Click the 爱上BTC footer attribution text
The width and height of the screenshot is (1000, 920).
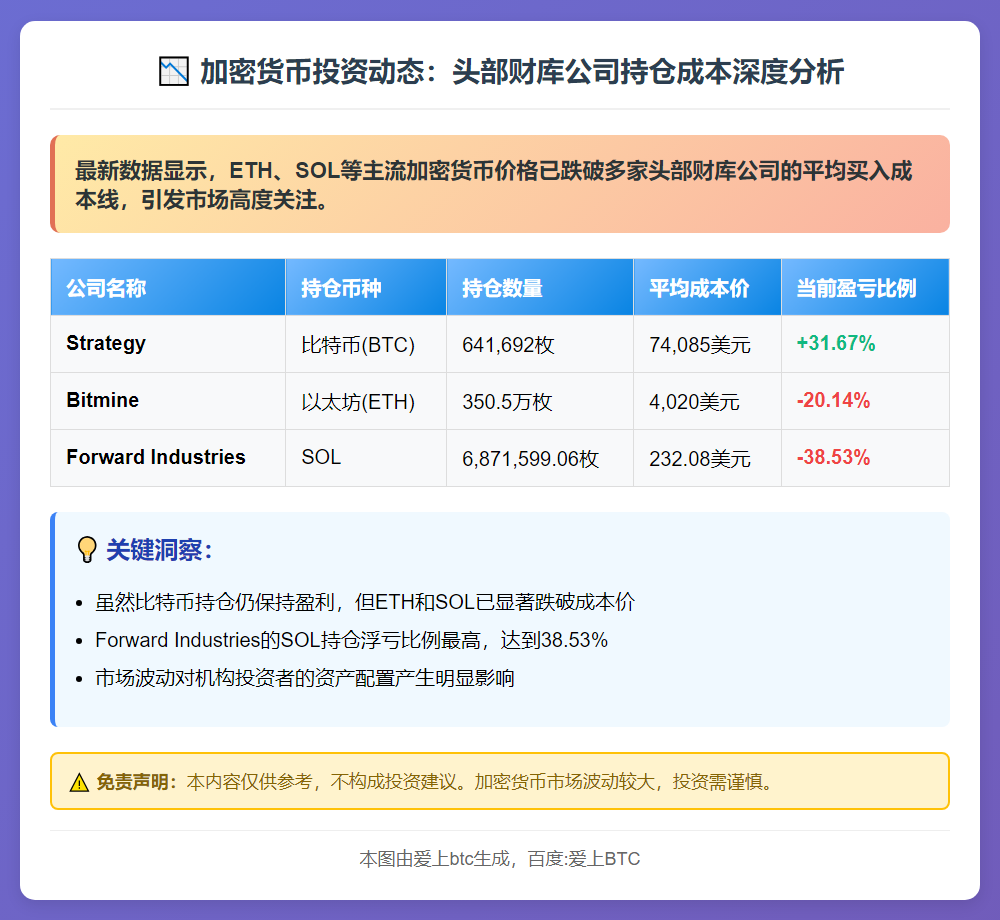tap(500, 858)
